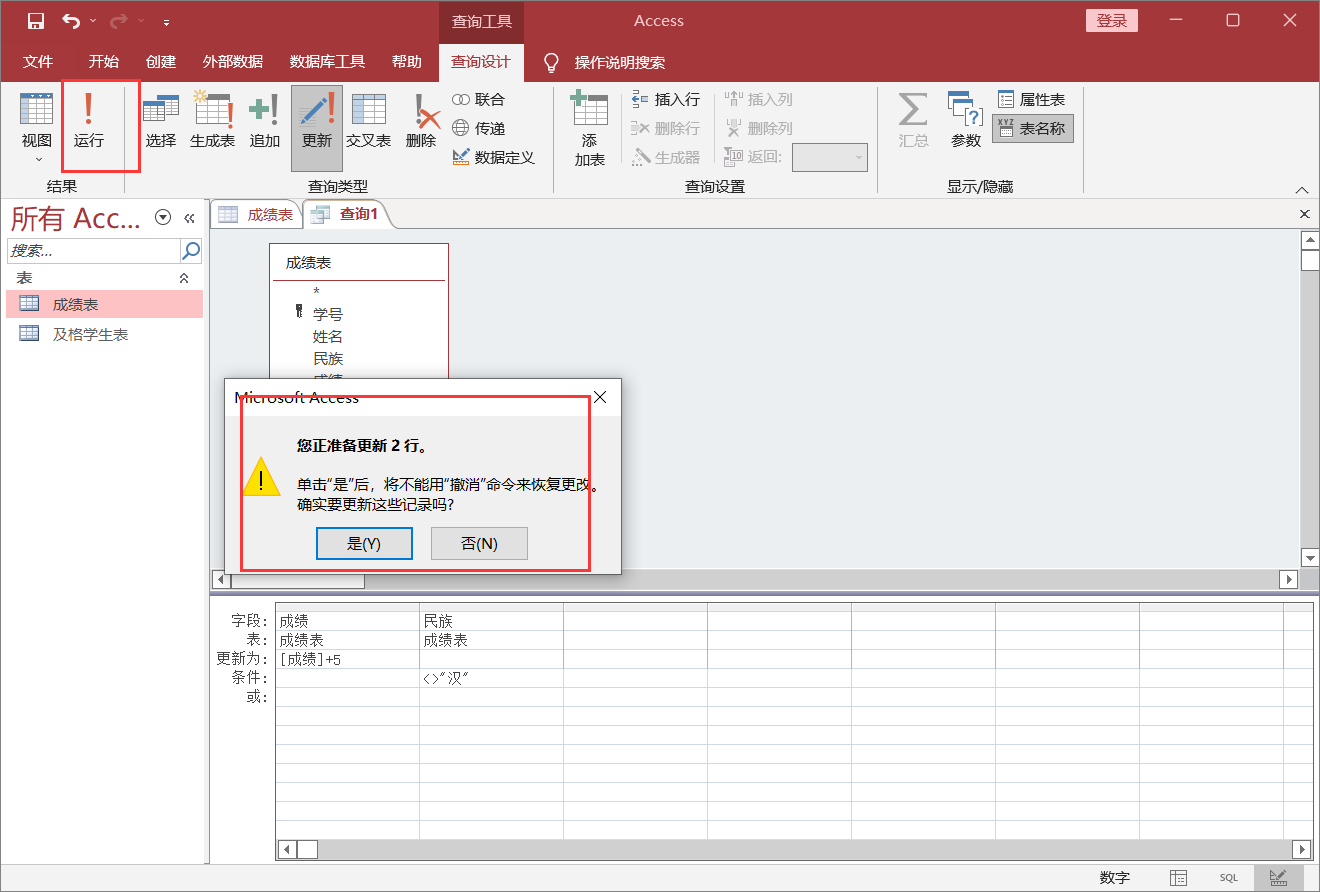The width and height of the screenshot is (1320, 892).
Task: Select 联合 union query
Action: (479, 100)
